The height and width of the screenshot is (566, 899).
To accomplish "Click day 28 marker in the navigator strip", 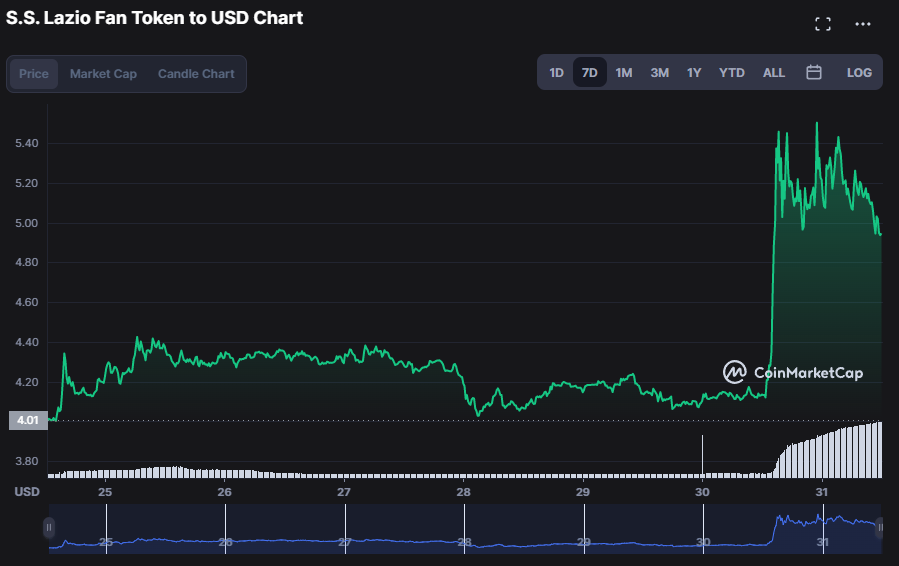I will click(464, 542).
